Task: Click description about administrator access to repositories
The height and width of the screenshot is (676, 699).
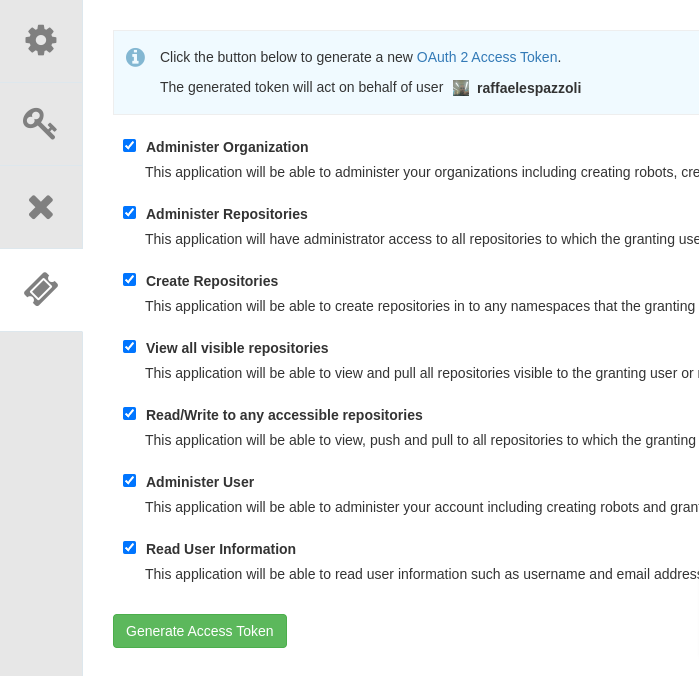Action: [422, 239]
